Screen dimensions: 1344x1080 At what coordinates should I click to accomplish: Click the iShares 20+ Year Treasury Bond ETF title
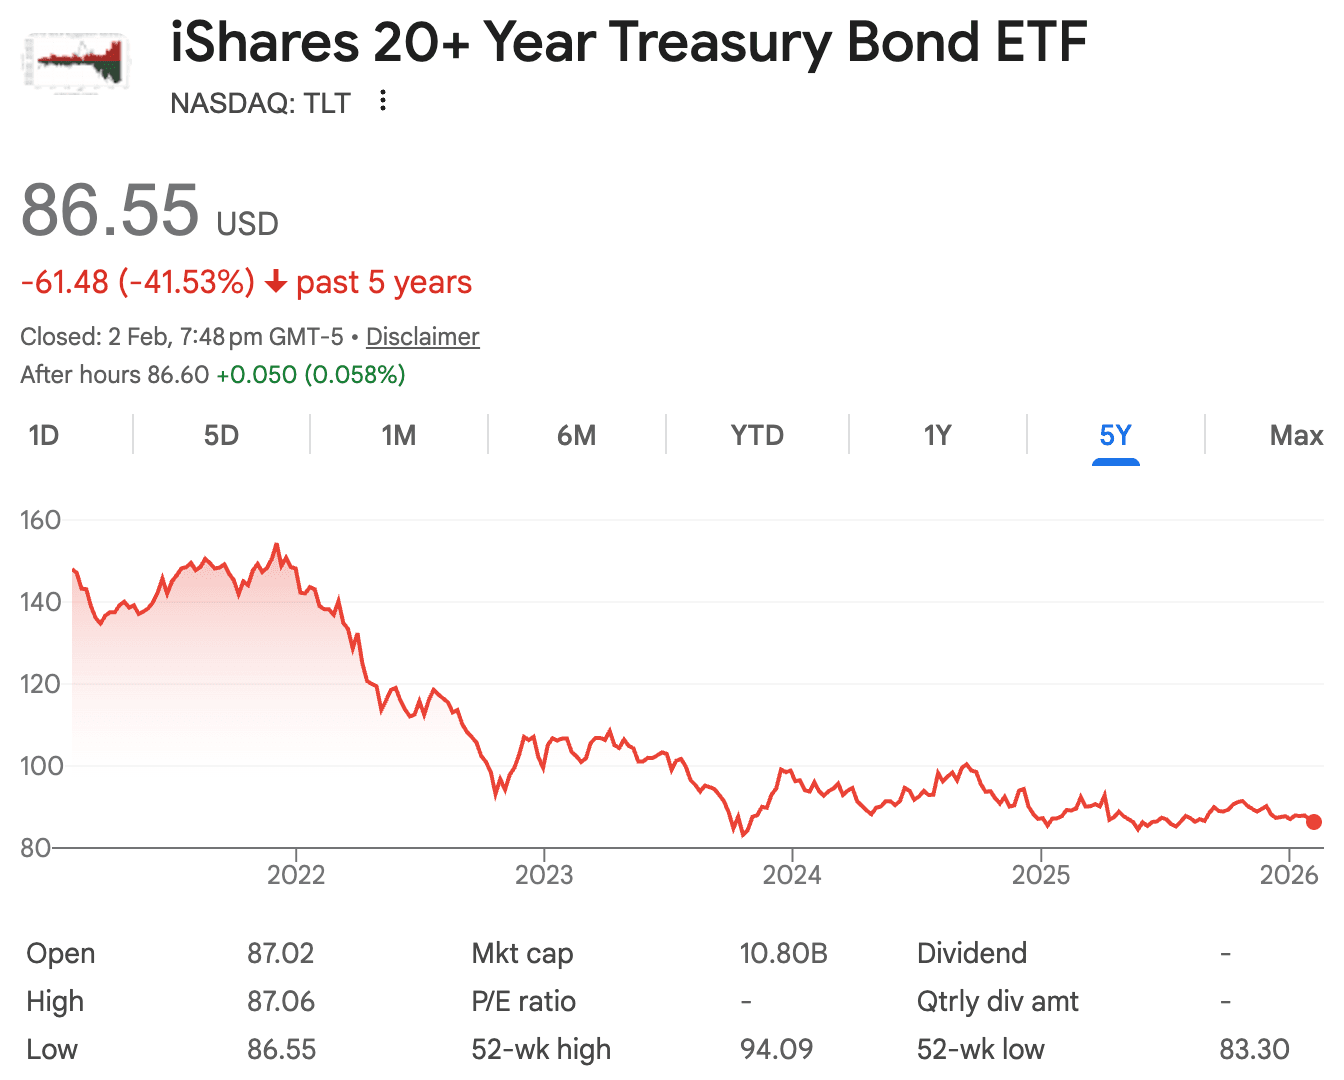pyautogui.click(x=629, y=43)
